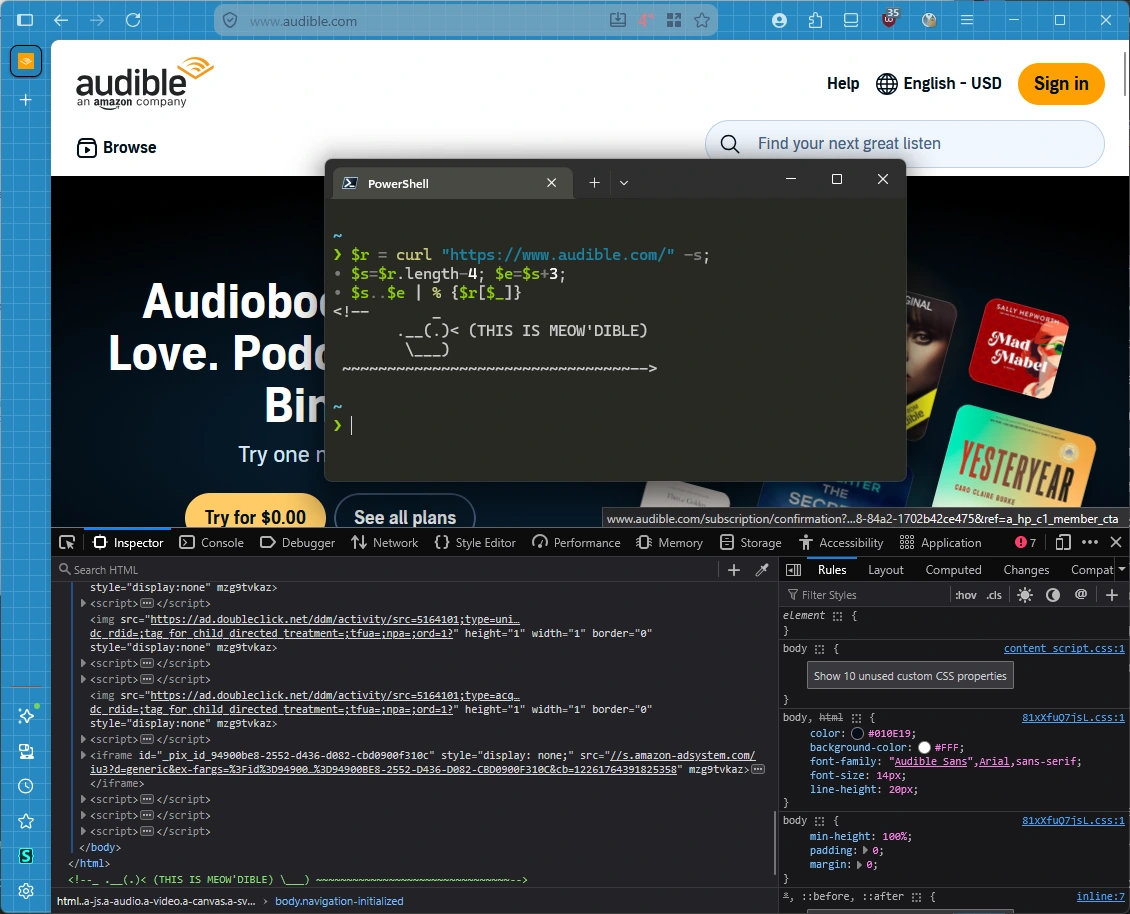Reload the page with the refresh icon
1130x914 pixels.
133,20
